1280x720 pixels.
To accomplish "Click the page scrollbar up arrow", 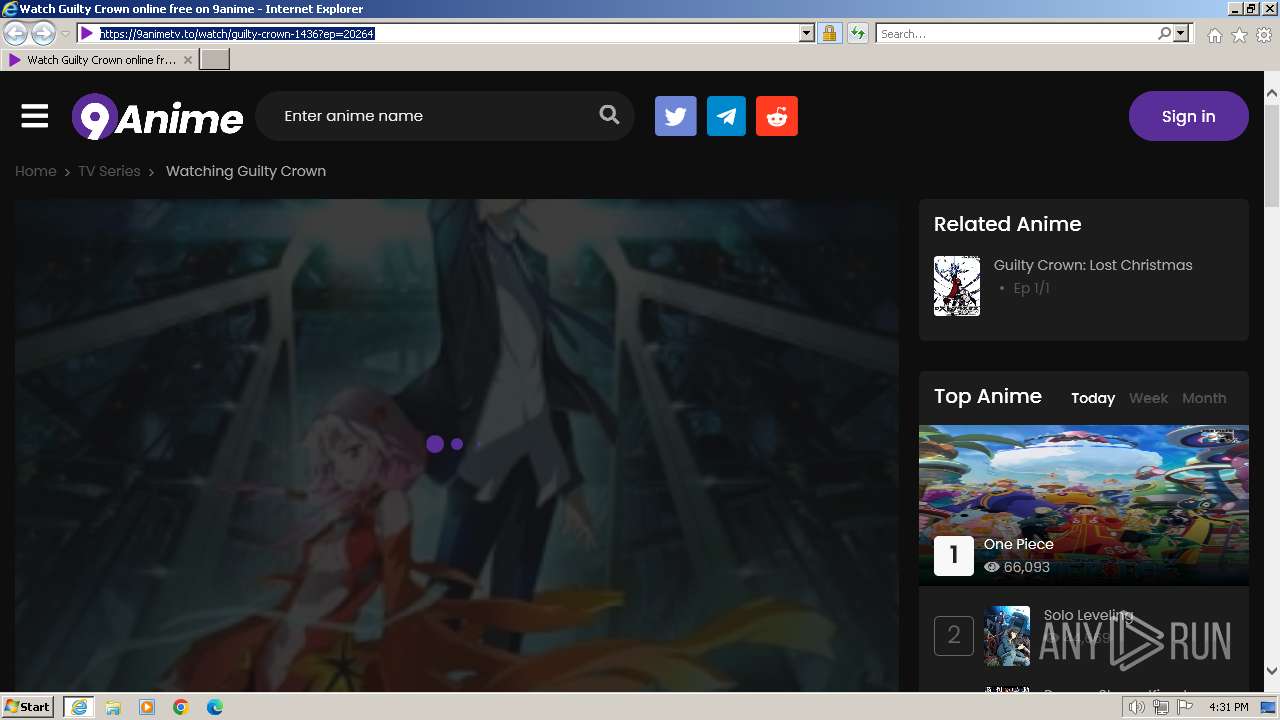I will (1271, 93).
